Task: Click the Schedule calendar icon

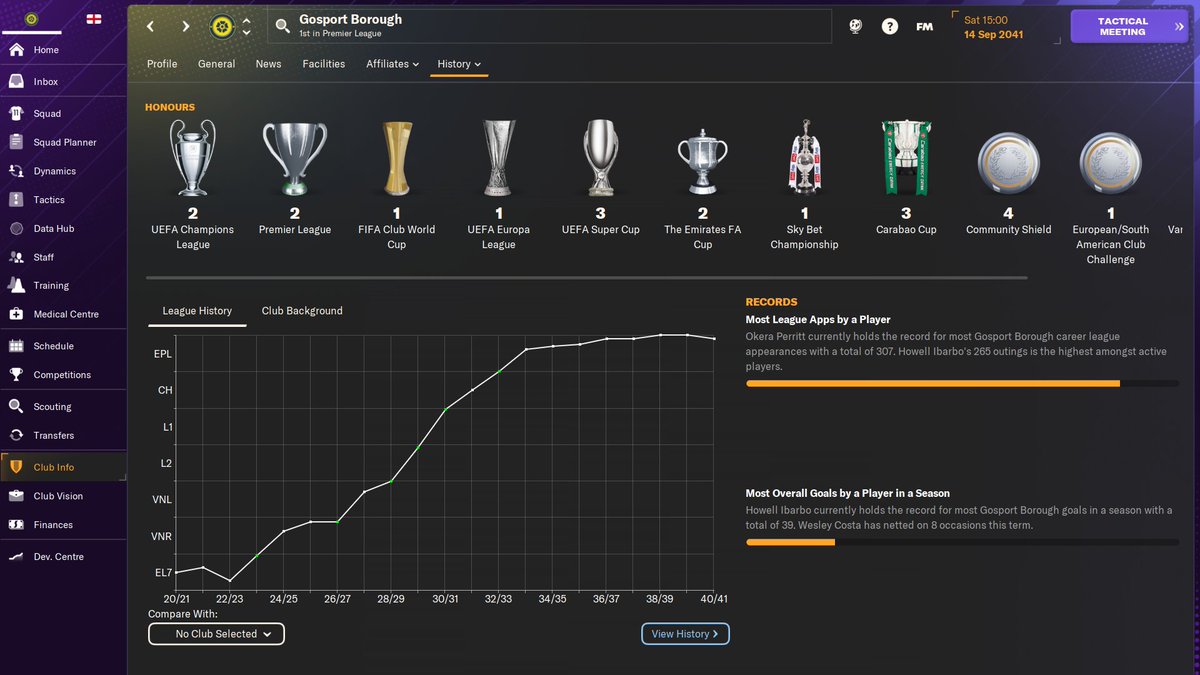Action: click(16, 346)
